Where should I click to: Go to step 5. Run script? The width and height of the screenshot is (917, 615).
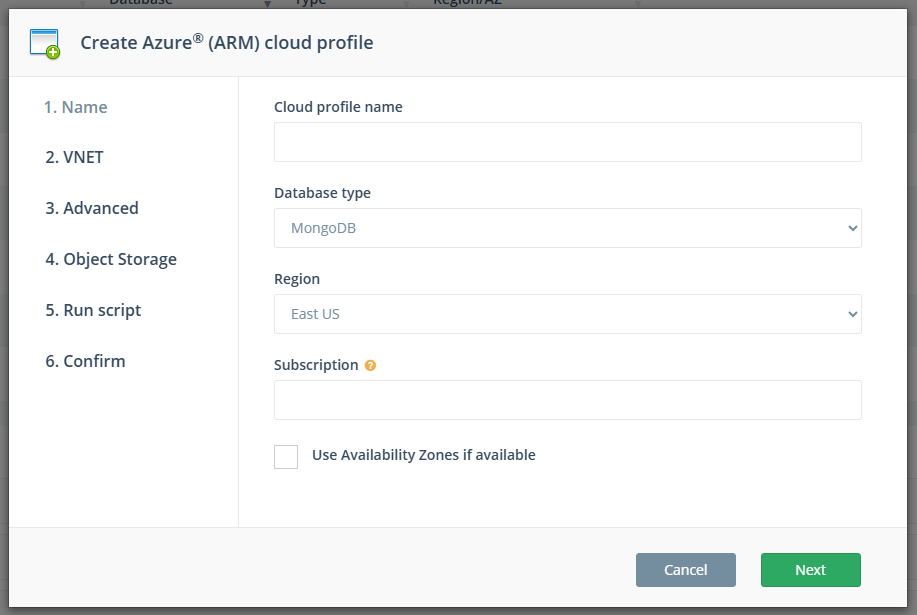(94, 310)
